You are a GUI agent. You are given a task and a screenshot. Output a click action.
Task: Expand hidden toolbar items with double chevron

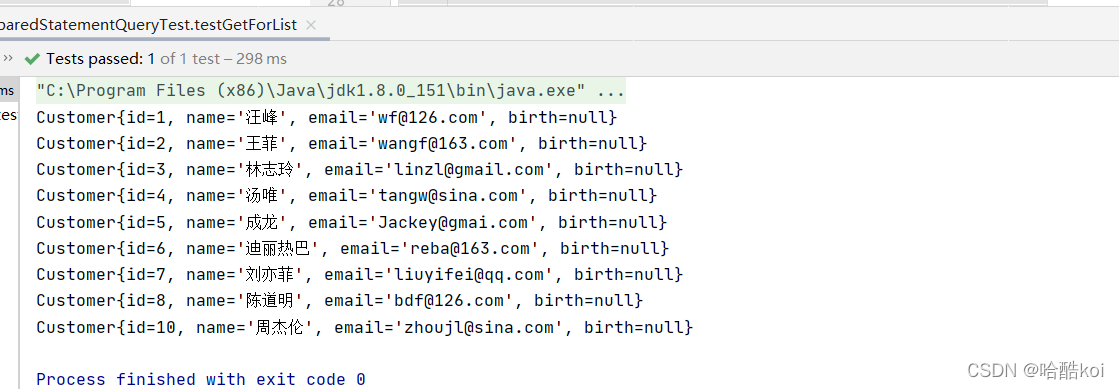click(x=9, y=59)
